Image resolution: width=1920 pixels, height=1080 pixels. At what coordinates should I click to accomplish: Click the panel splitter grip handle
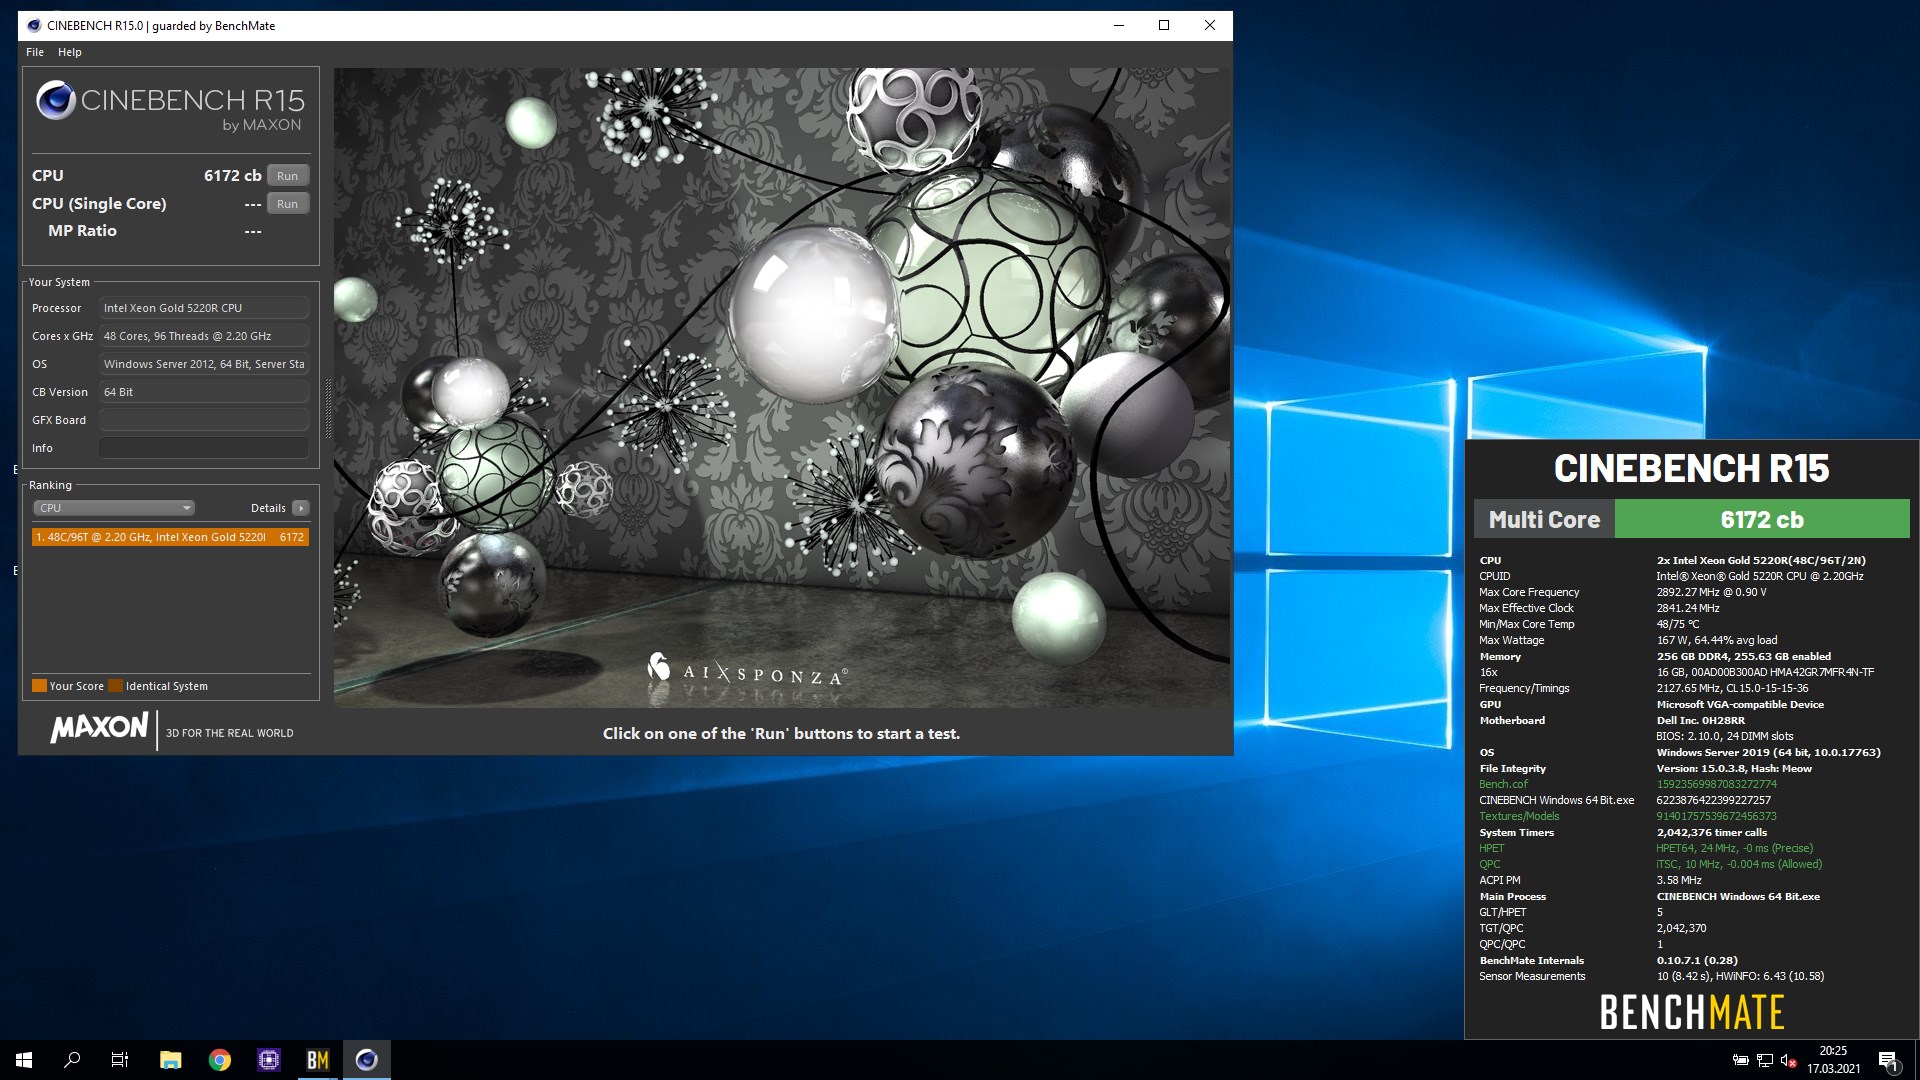pos(327,408)
